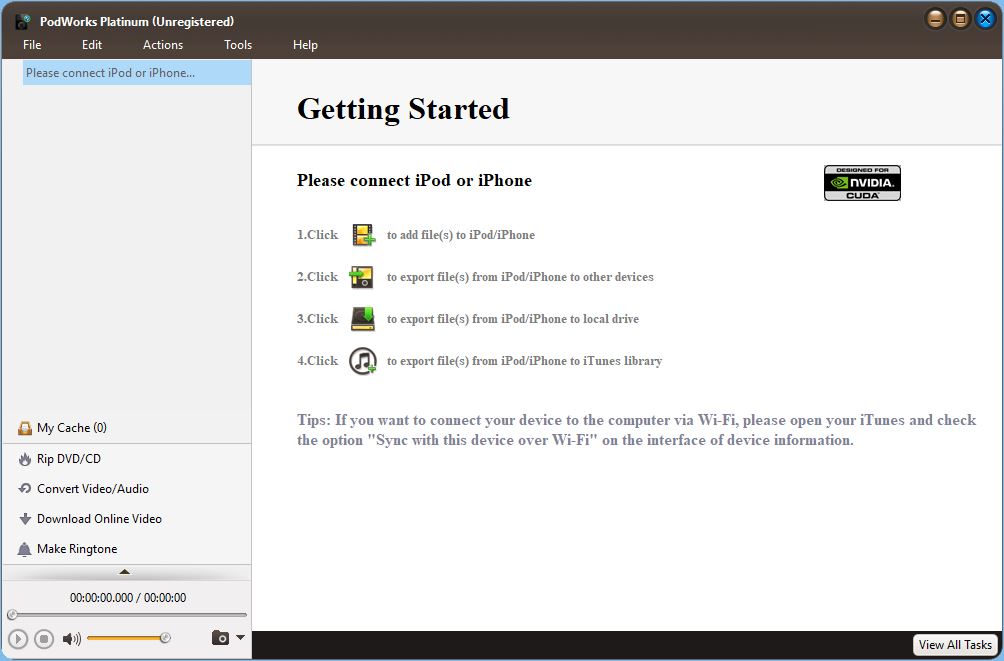The image size is (1004, 661).
Task: Click 'Please connect iPod or iPhone' heading text
Action: point(414,181)
